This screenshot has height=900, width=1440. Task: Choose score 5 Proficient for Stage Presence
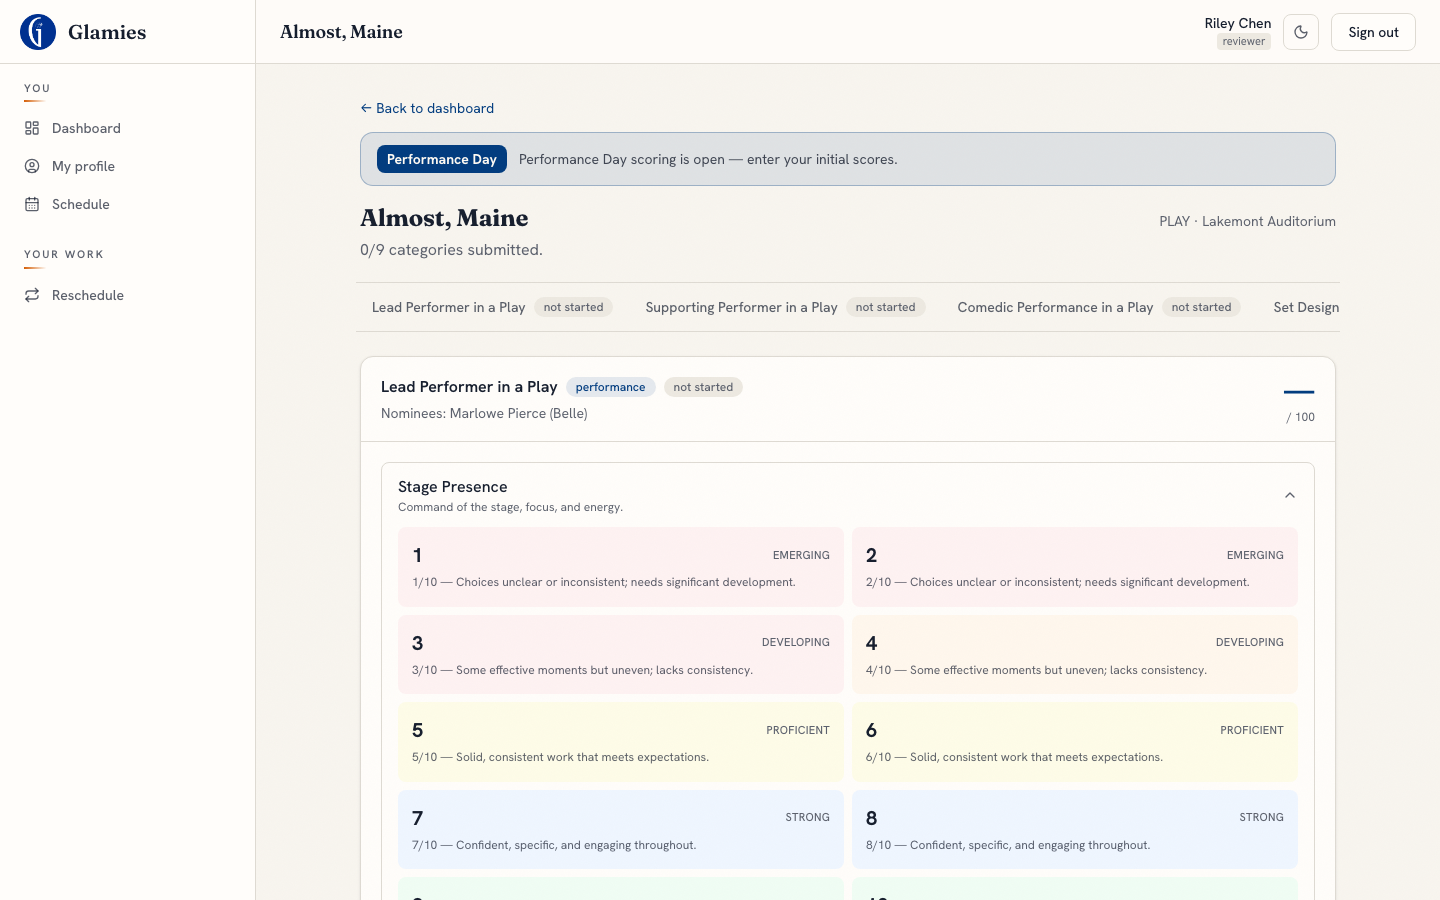coord(621,742)
